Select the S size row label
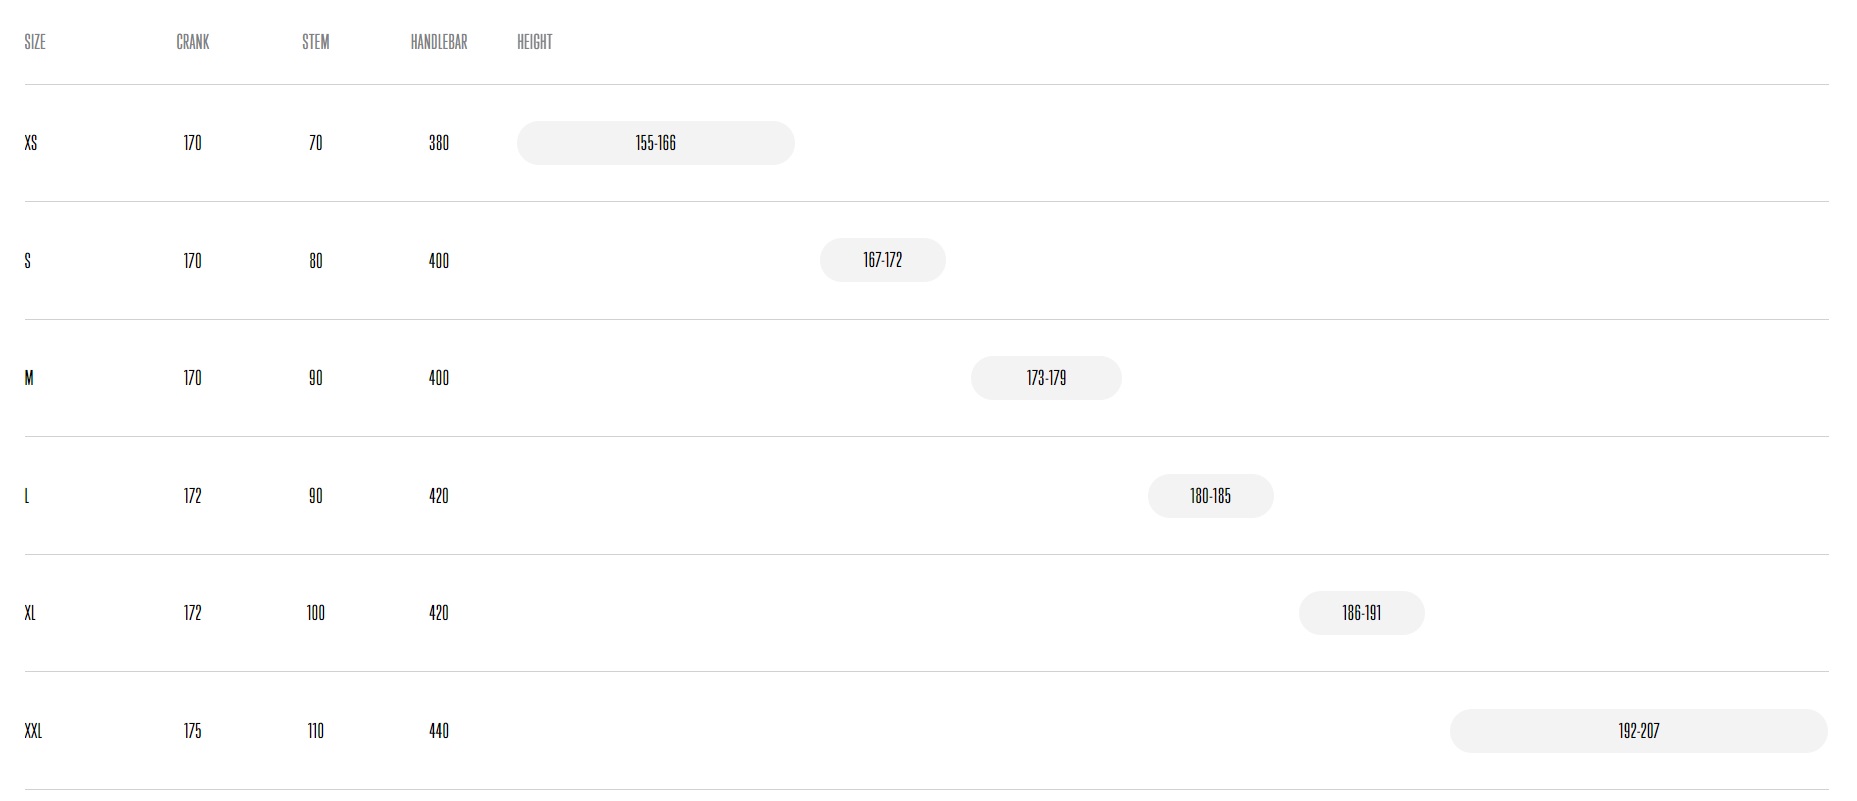Image resolution: width=1857 pixels, height=801 pixels. click(x=28, y=261)
